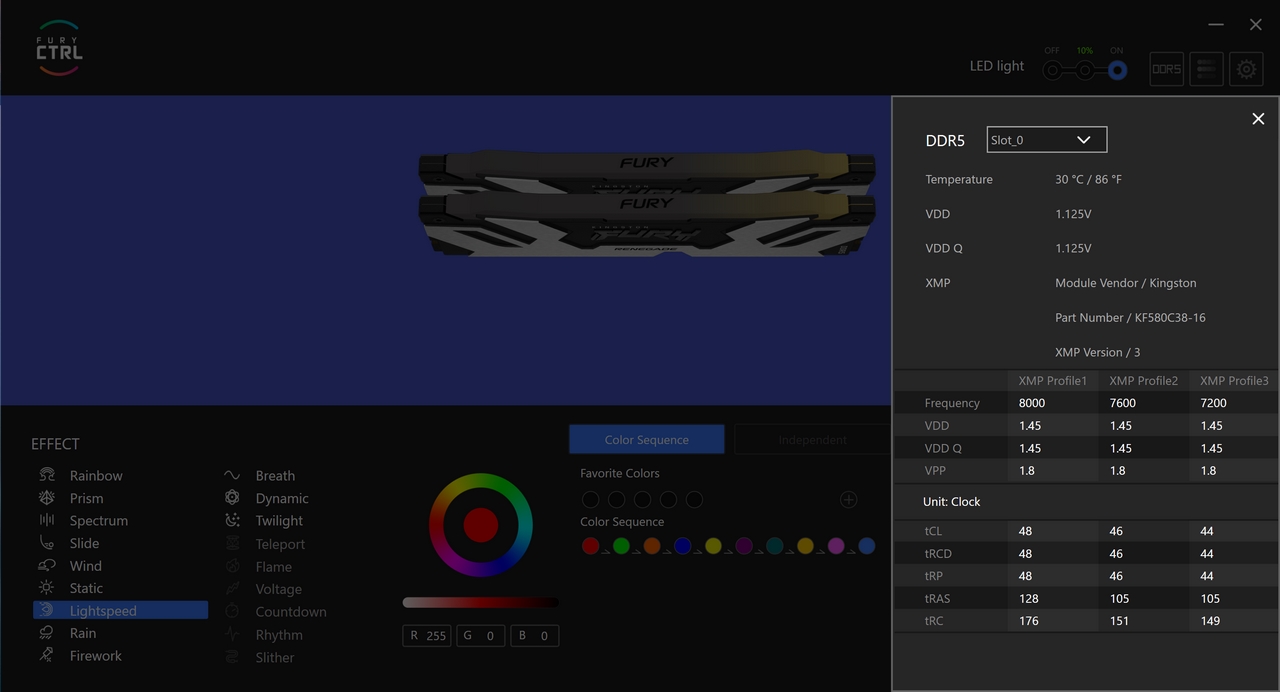The width and height of the screenshot is (1280, 692).
Task: Click the color wheel hue ring
Action: tap(481, 482)
